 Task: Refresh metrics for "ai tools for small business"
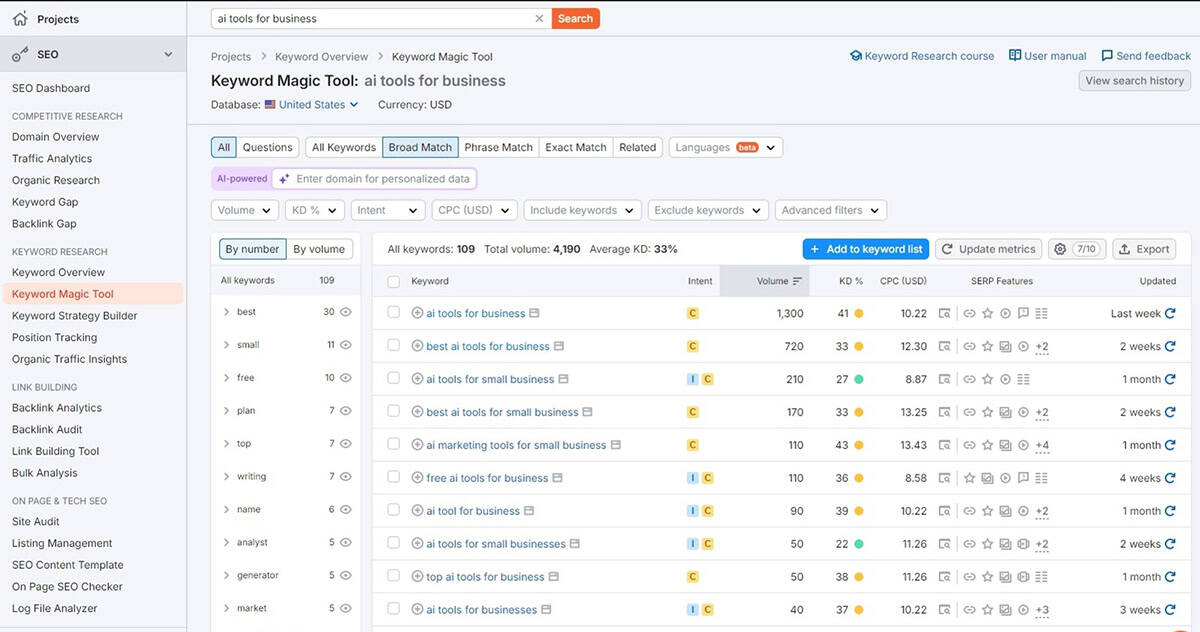[1170, 379]
